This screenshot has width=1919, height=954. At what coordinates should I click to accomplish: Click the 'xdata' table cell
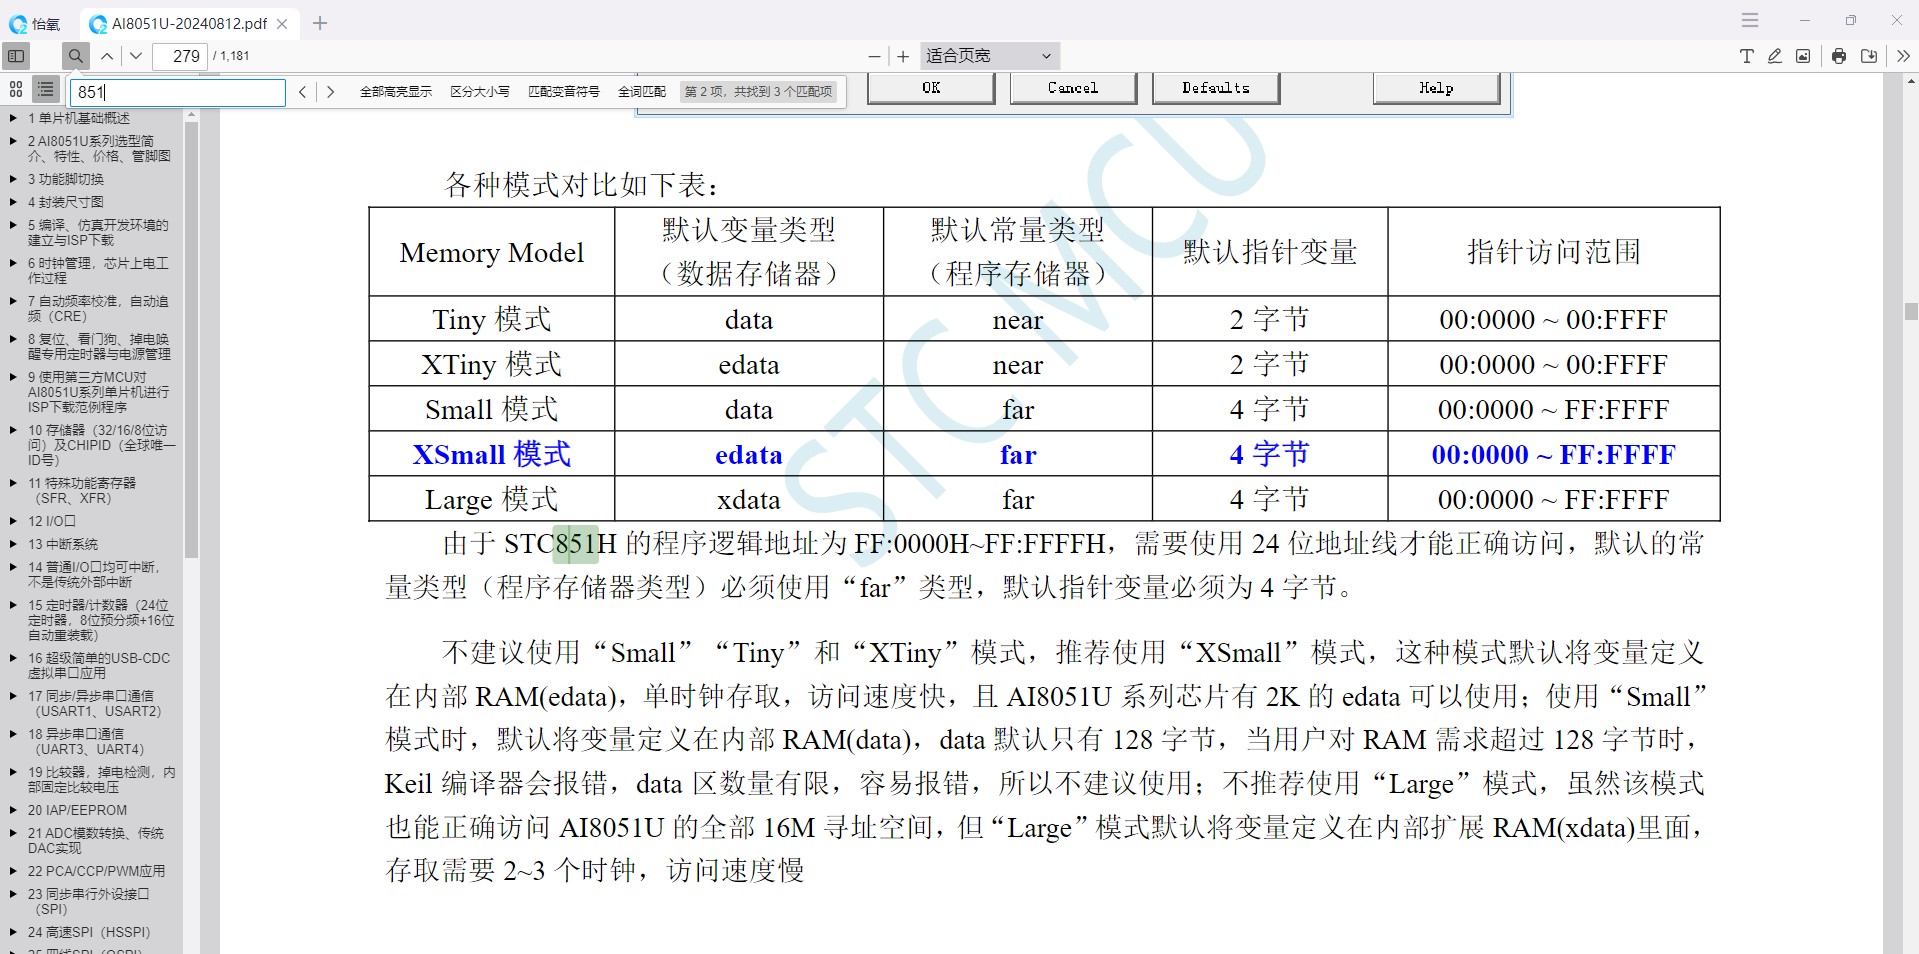(x=749, y=499)
